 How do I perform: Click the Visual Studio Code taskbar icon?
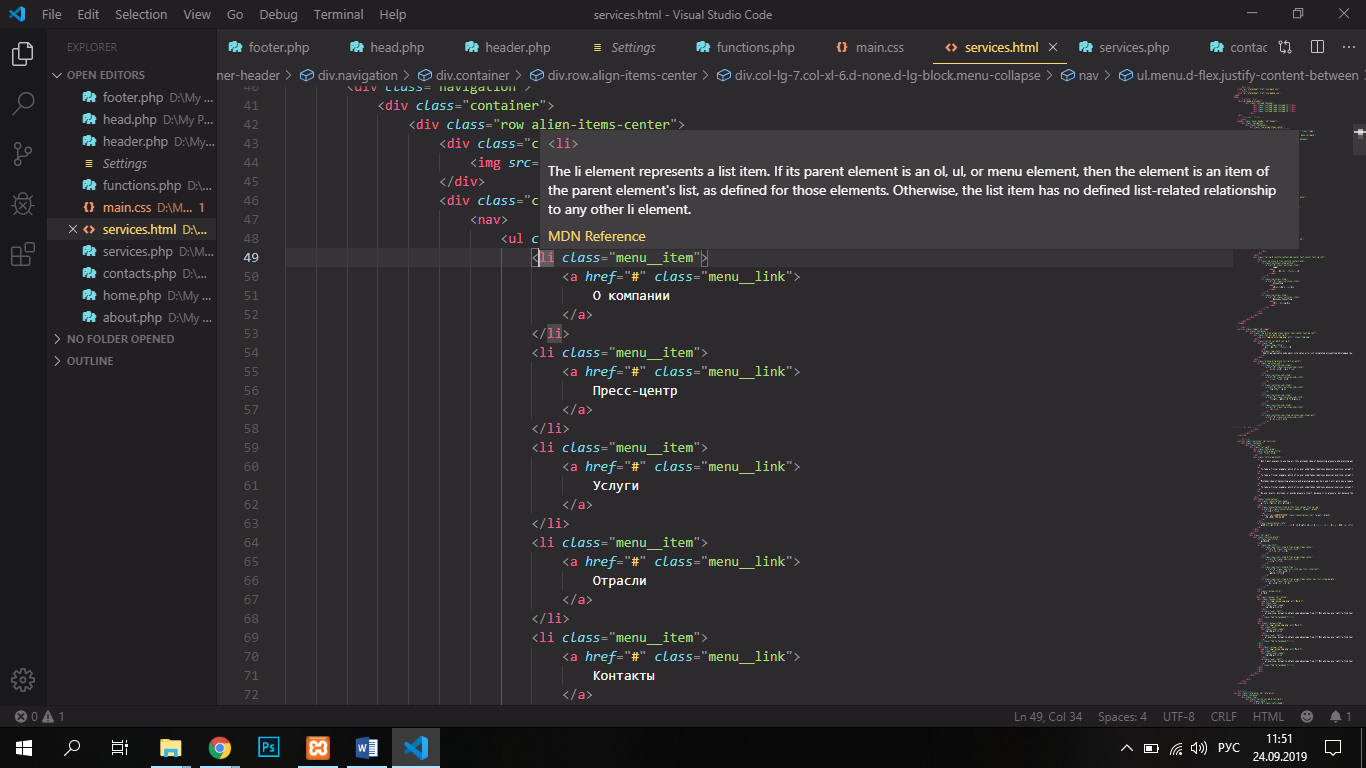tap(416, 748)
